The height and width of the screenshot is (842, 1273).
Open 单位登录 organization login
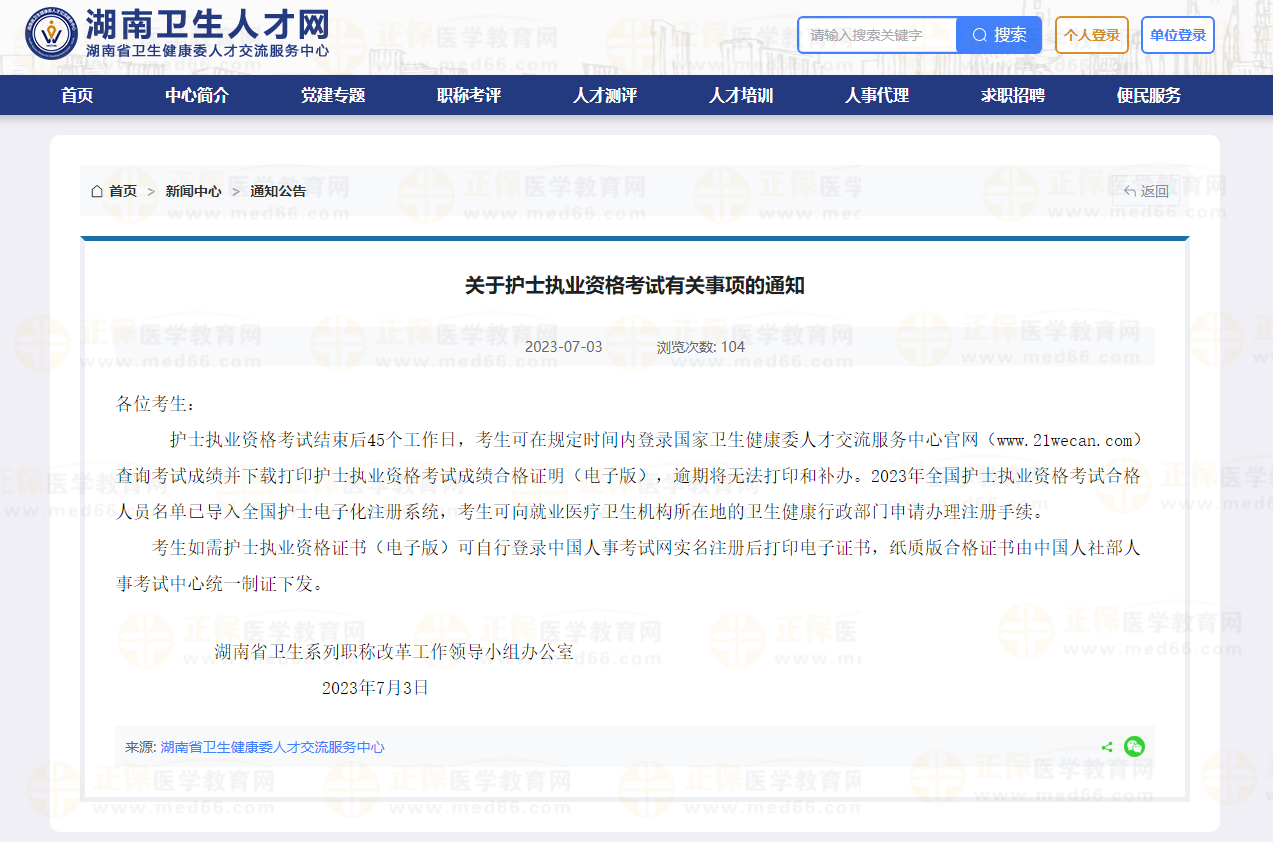pos(1177,35)
